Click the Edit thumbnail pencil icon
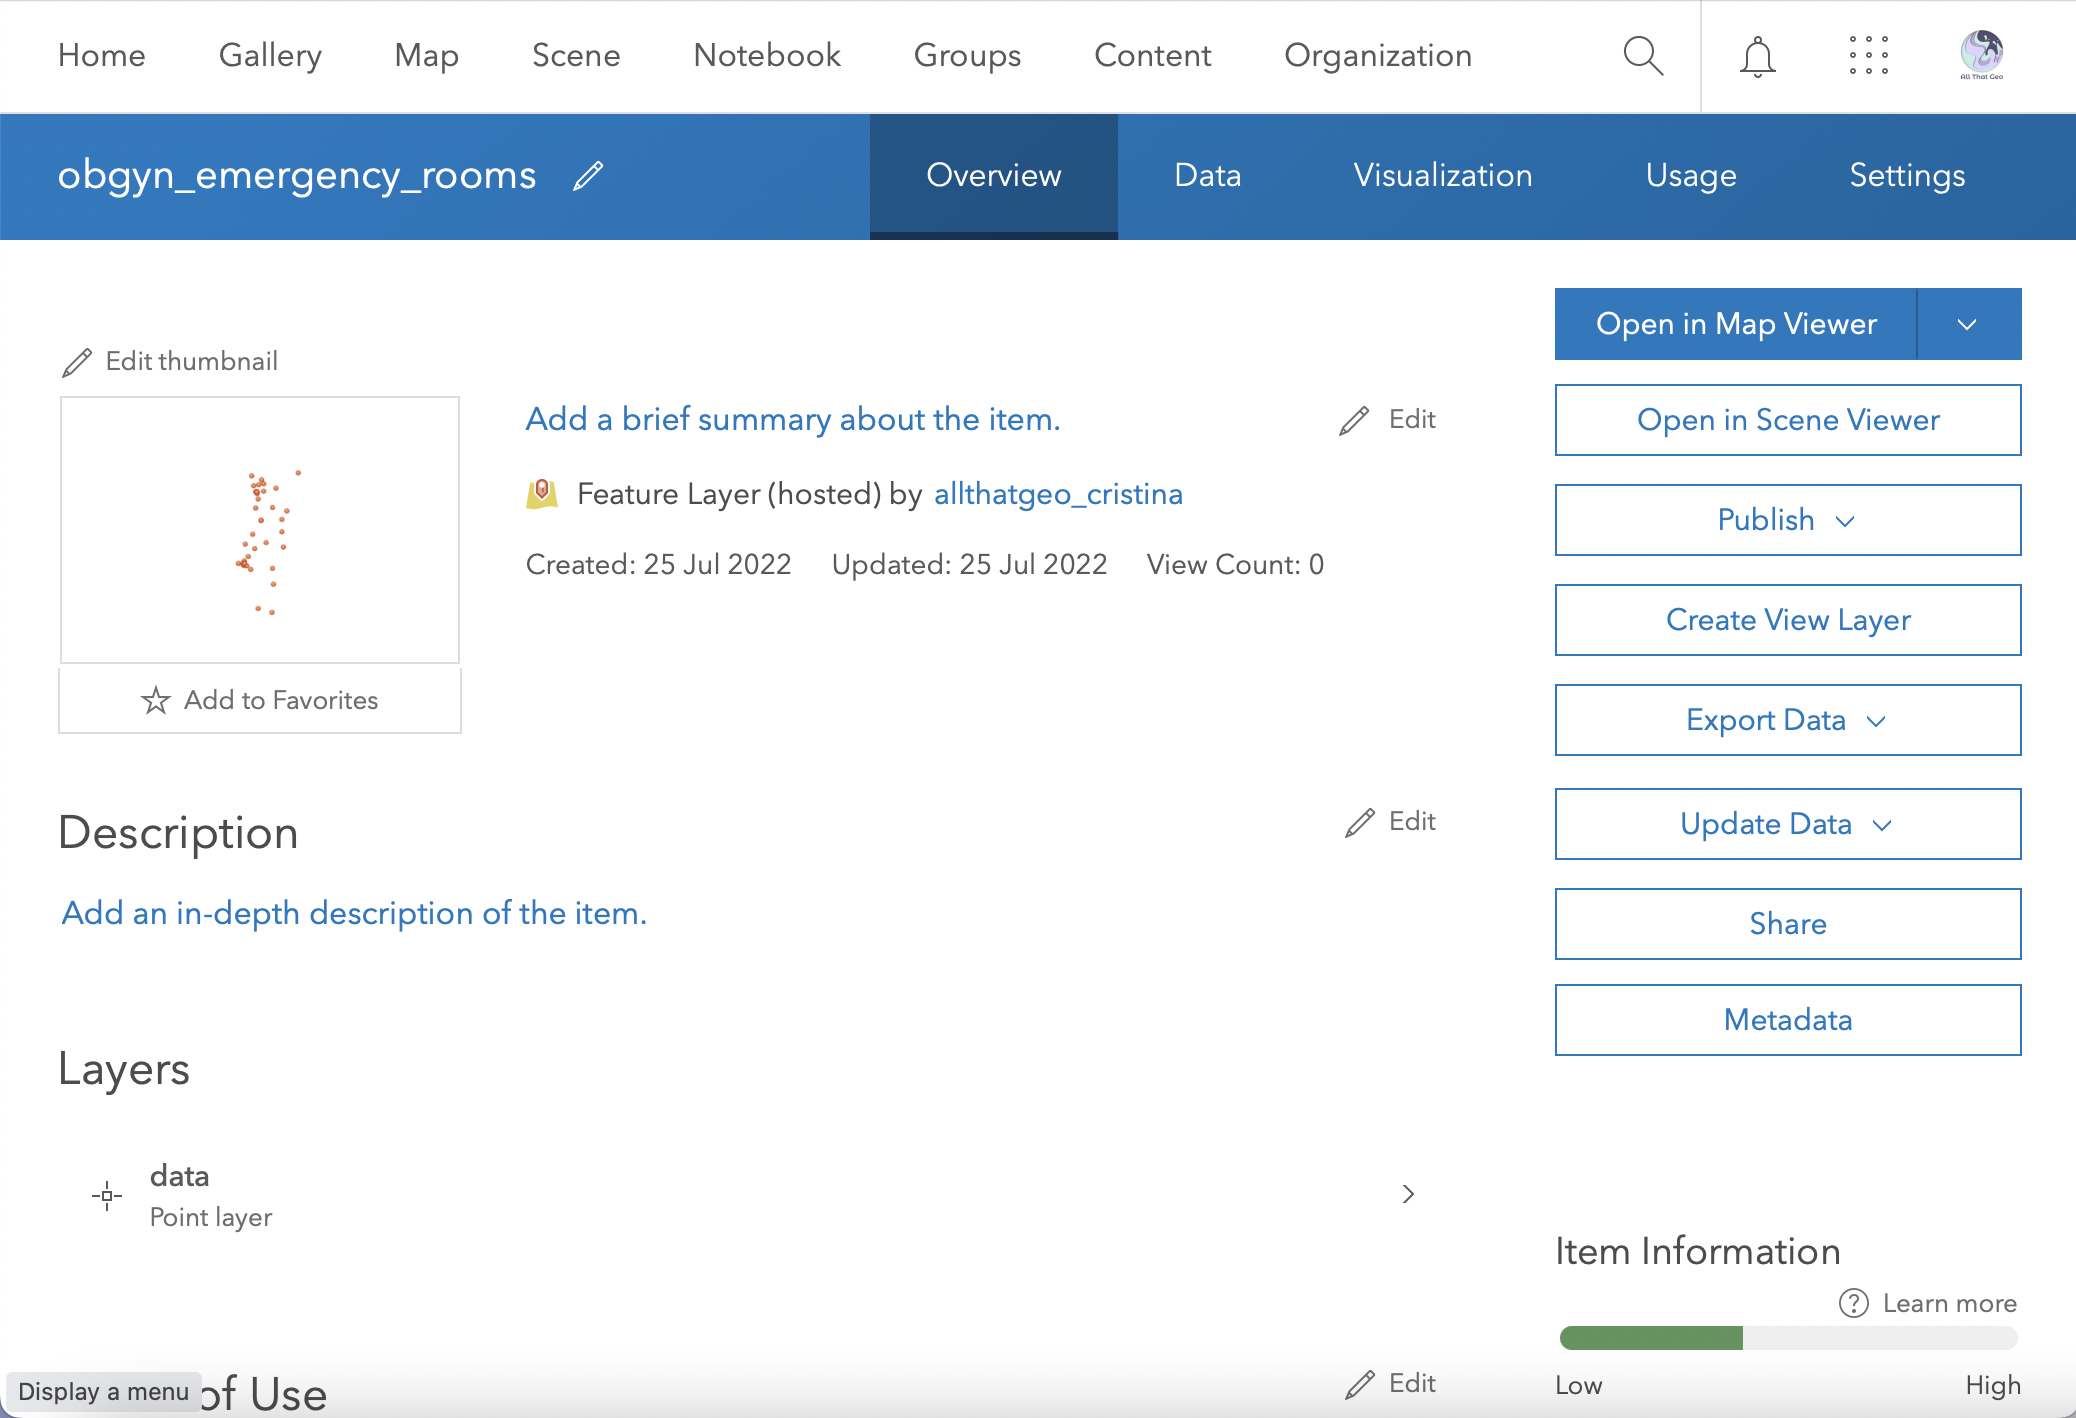Image resolution: width=2076 pixels, height=1418 pixels. point(77,362)
